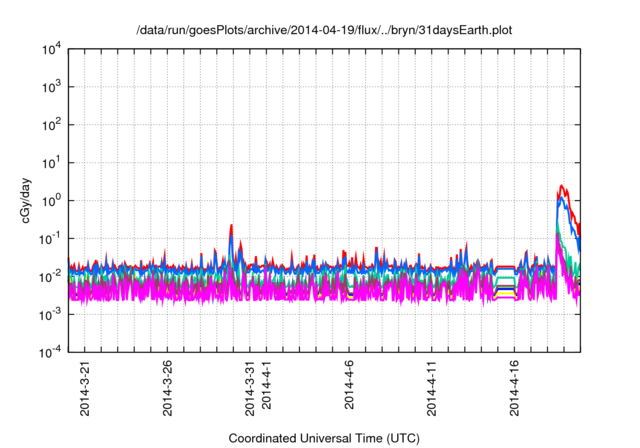Click the 10^-2 y-axis tick label

click(x=52, y=276)
